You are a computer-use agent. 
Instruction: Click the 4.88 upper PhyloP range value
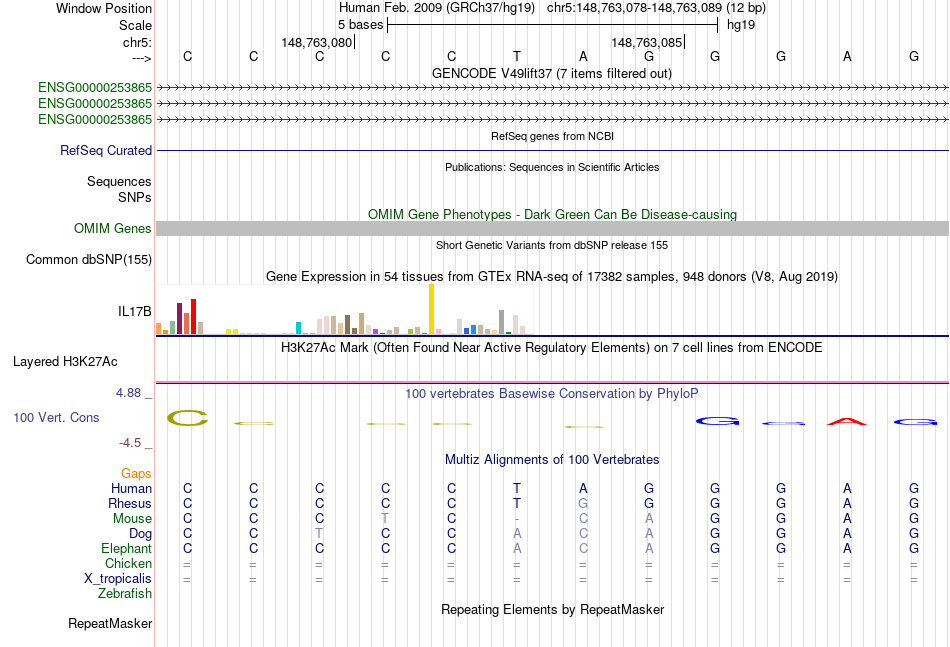129,393
